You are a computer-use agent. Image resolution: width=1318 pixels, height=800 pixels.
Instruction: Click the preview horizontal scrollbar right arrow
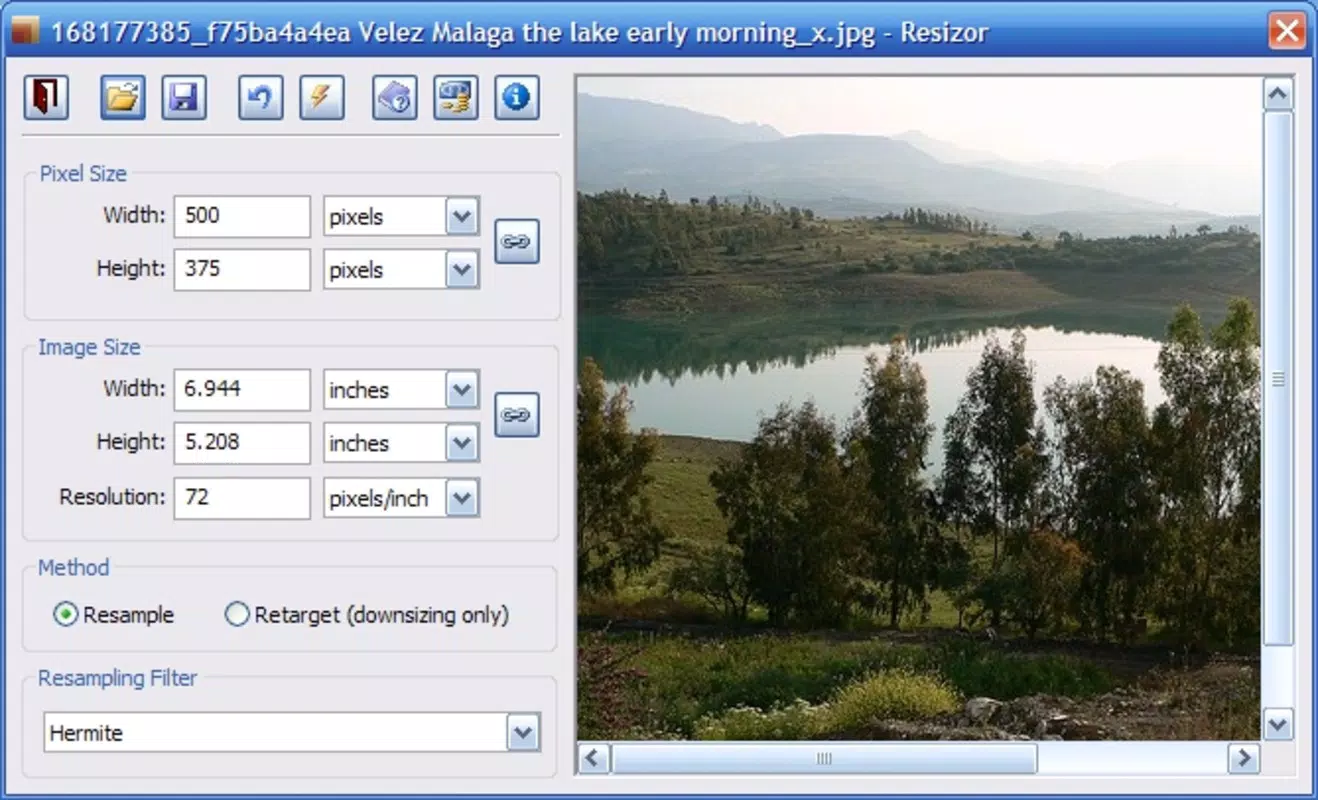tap(1243, 758)
